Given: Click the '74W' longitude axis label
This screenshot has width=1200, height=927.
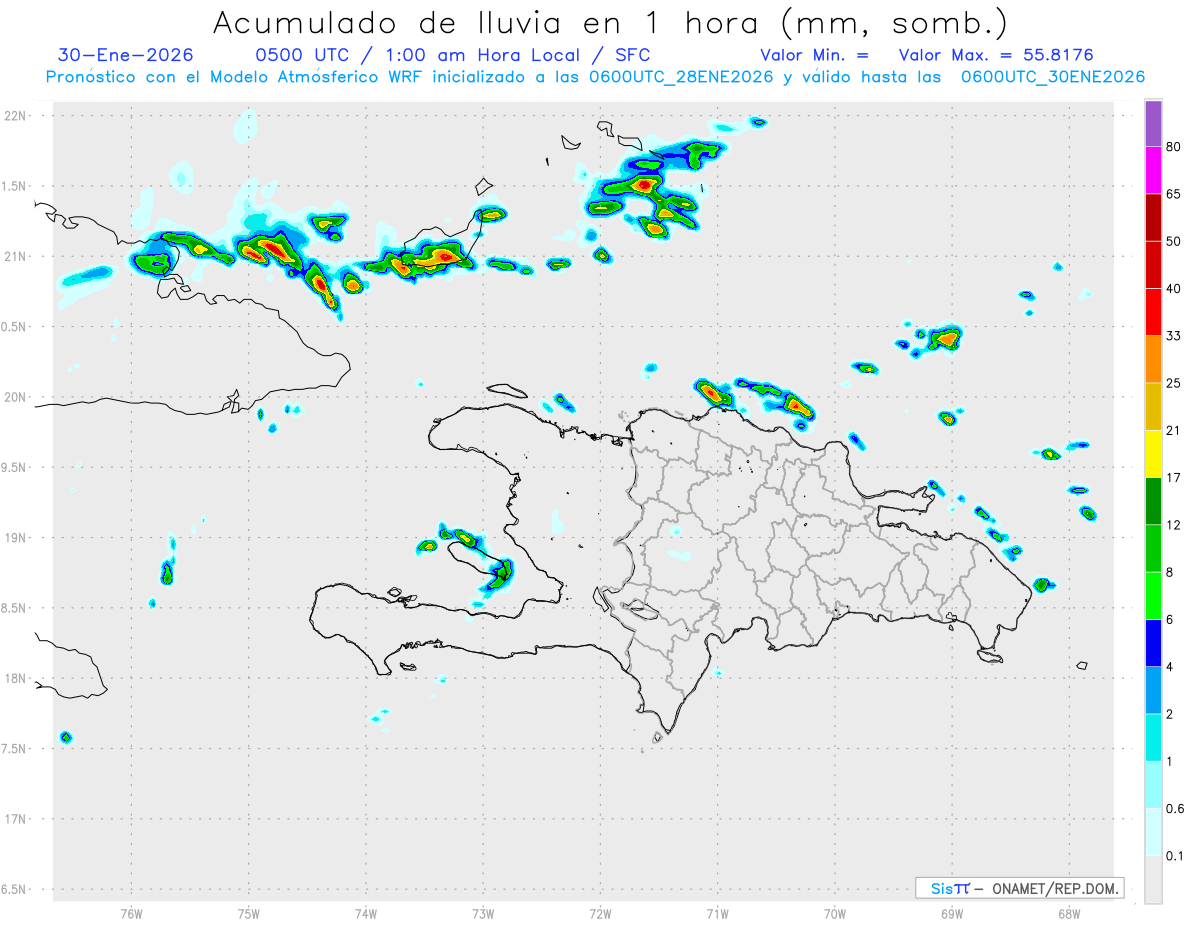Looking at the screenshot, I should (365, 913).
